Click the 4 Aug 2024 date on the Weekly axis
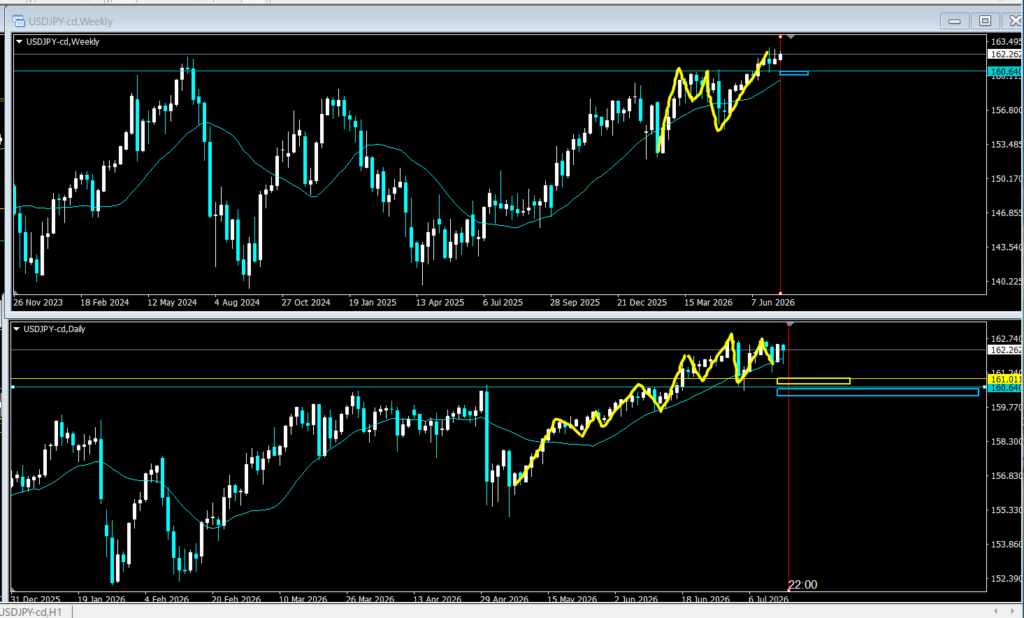 pos(237,302)
